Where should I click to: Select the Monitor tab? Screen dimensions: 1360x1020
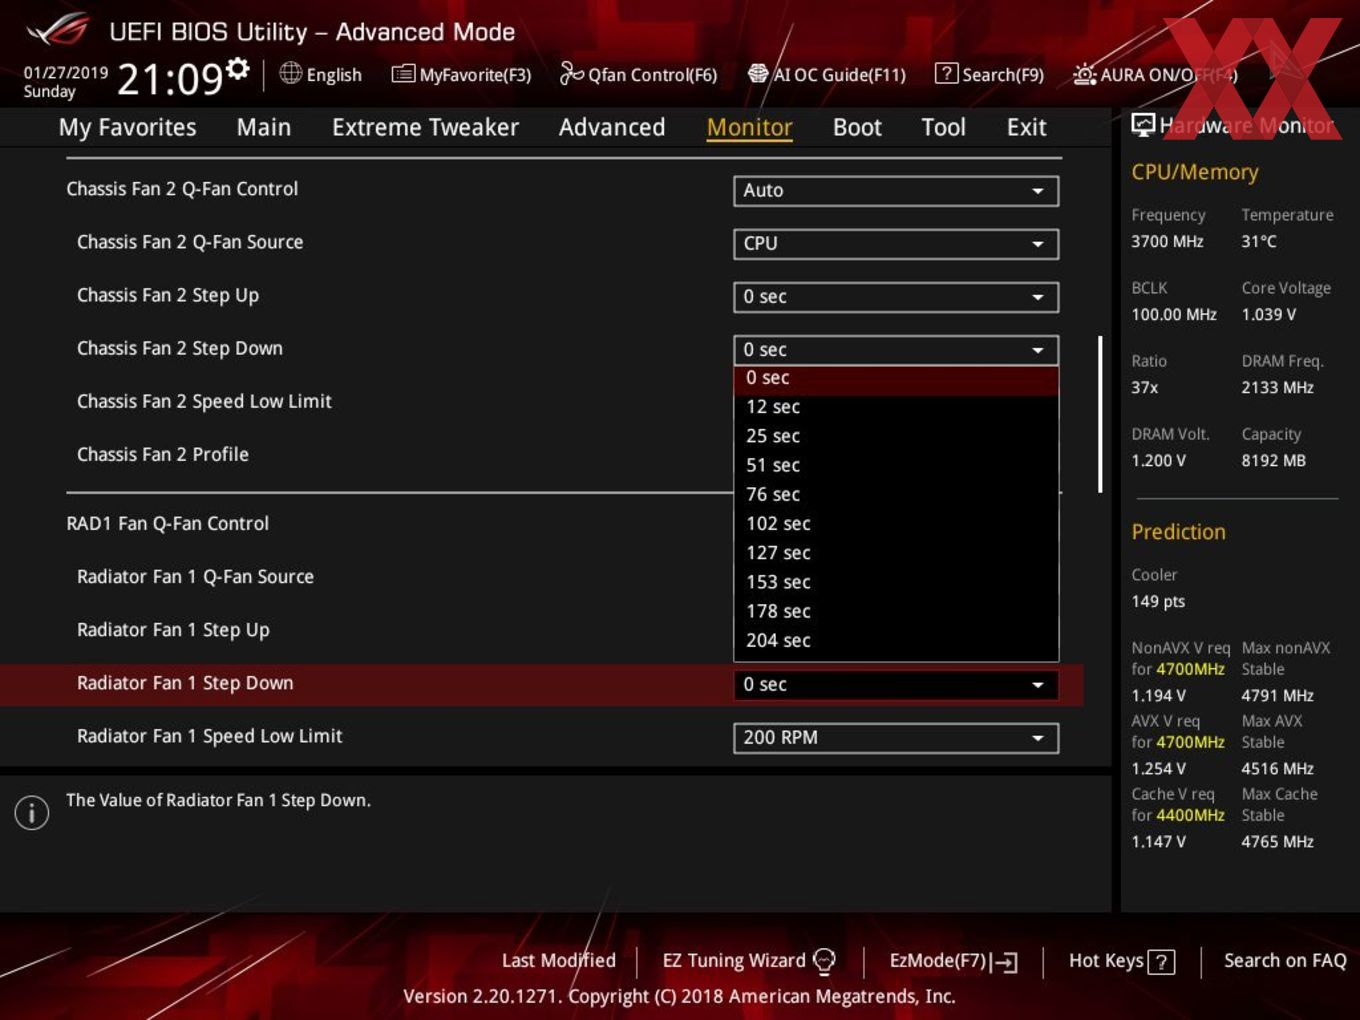(749, 127)
